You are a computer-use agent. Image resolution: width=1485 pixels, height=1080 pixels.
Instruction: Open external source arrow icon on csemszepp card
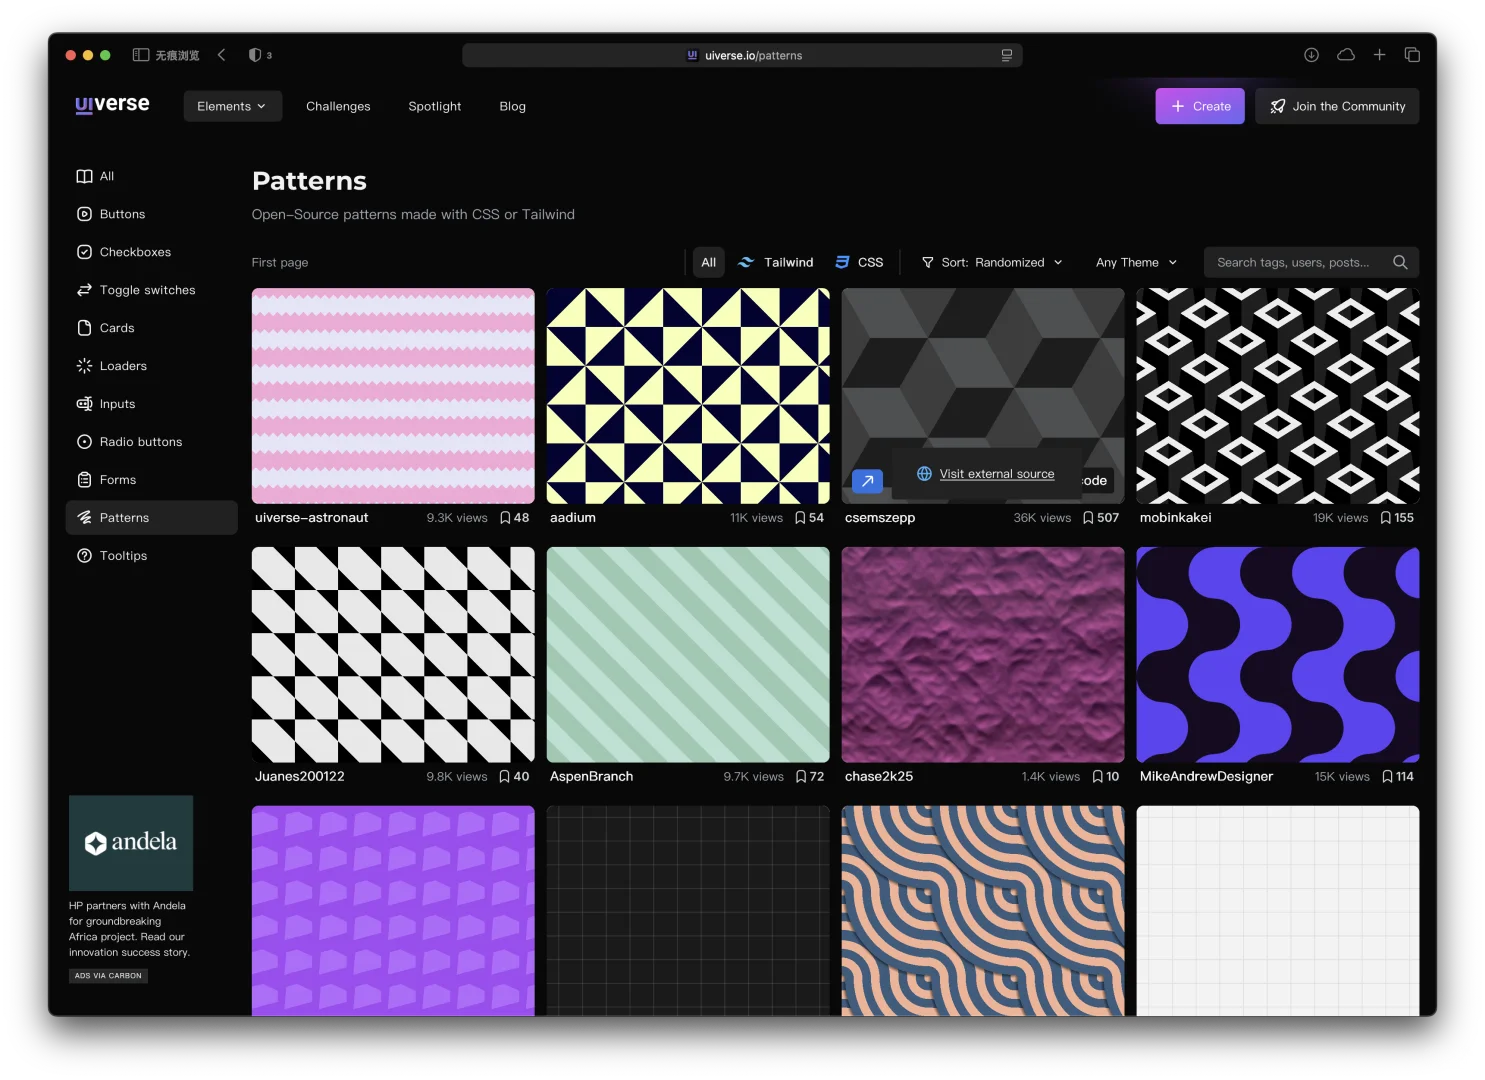(x=867, y=481)
